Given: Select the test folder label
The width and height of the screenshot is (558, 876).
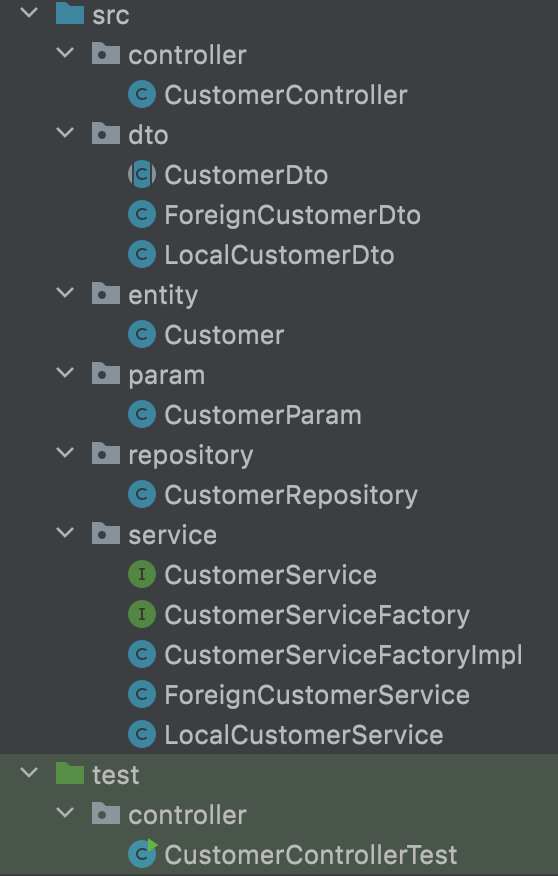Looking at the screenshot, I should [x=116, y=775].
